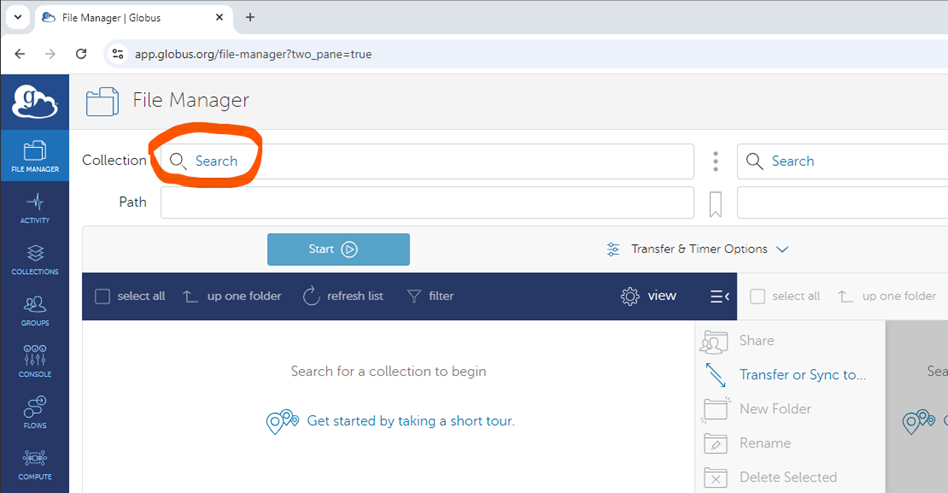Reload the page with browser refresh

pyautogui.click(x=81, y=54)
